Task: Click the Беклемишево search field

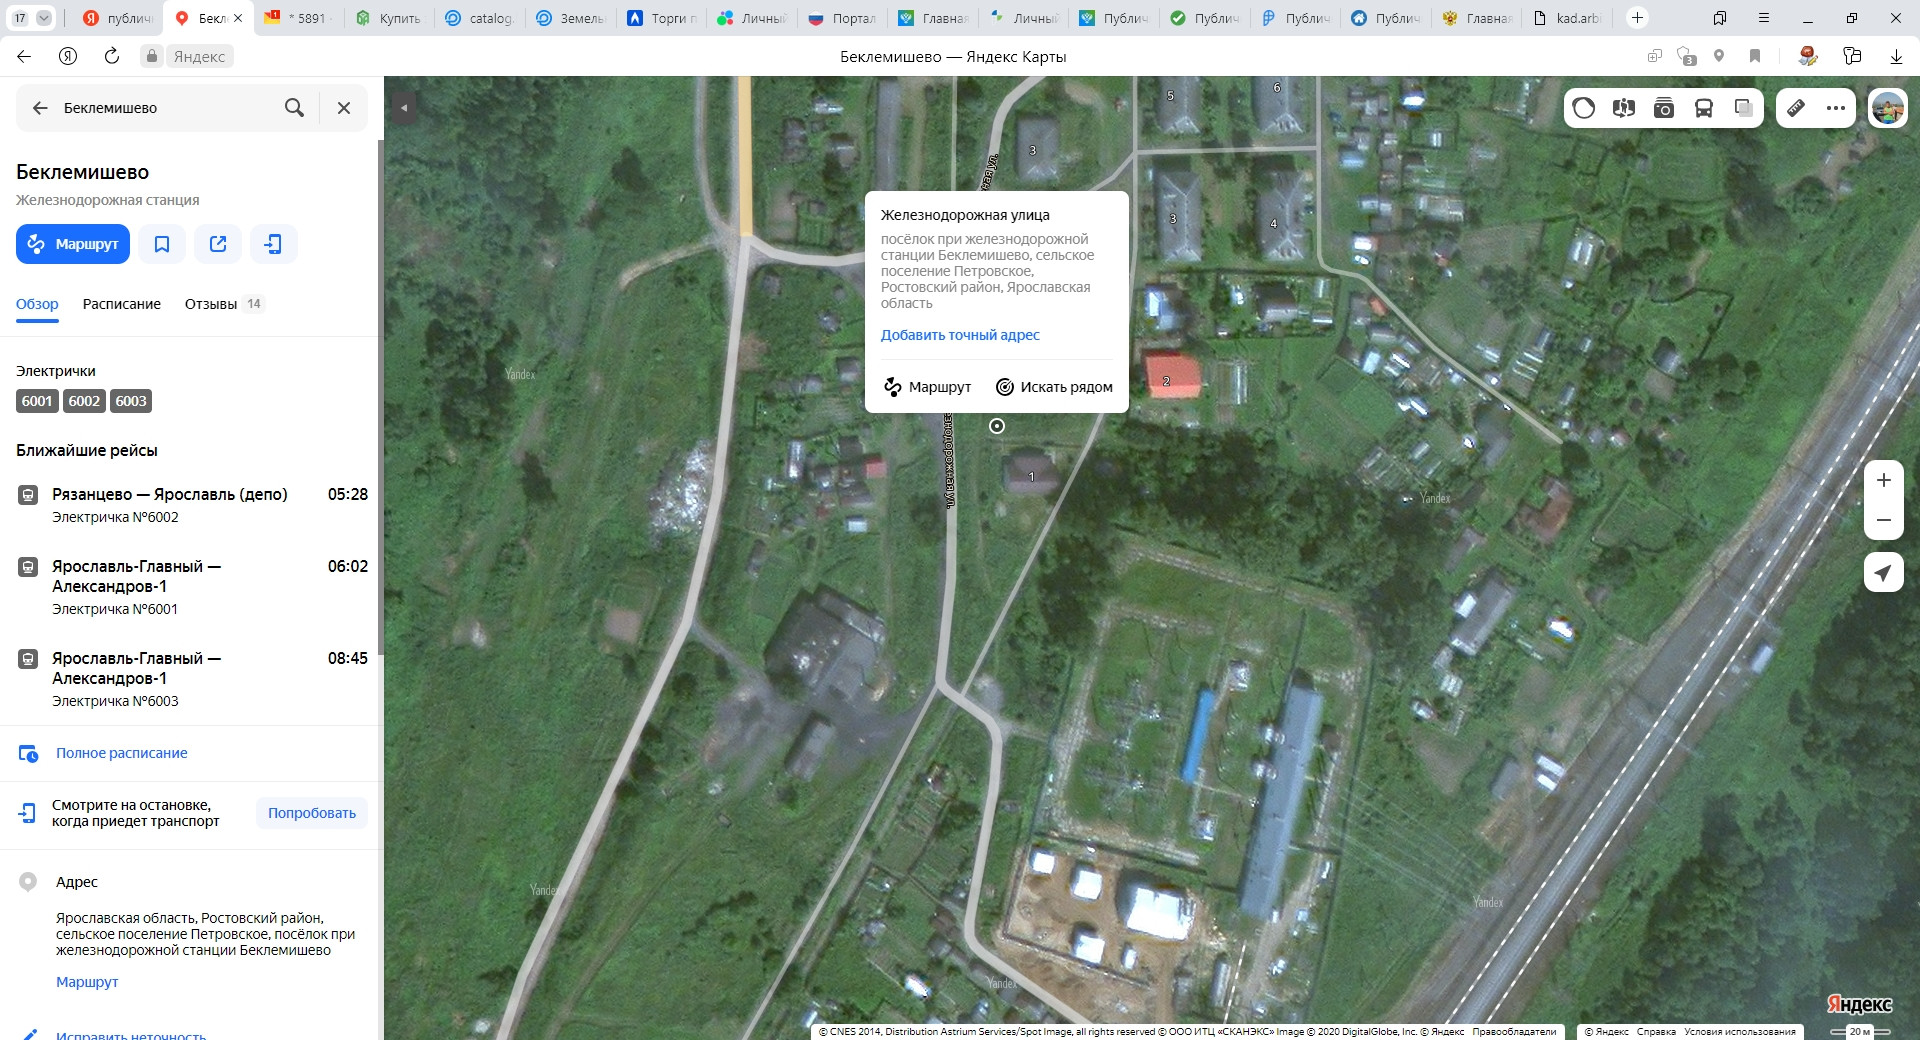Action: tap(165, 108)
